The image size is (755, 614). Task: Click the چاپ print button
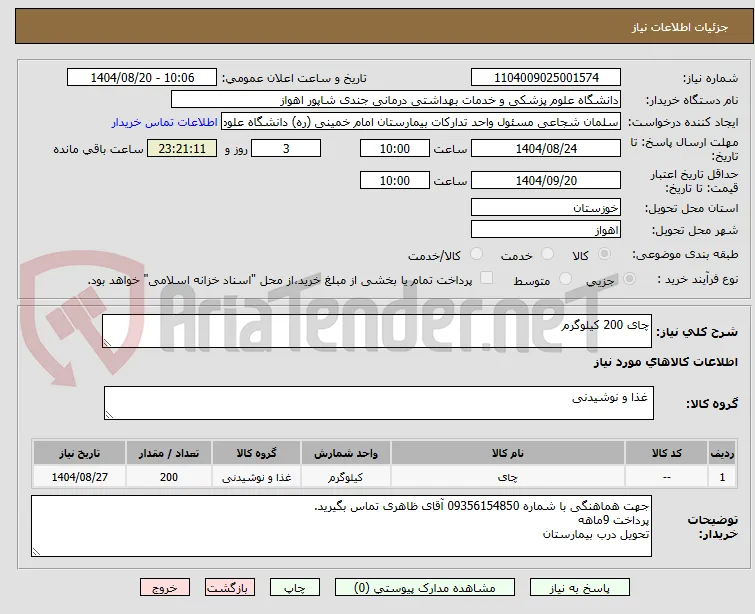(295, 588)
